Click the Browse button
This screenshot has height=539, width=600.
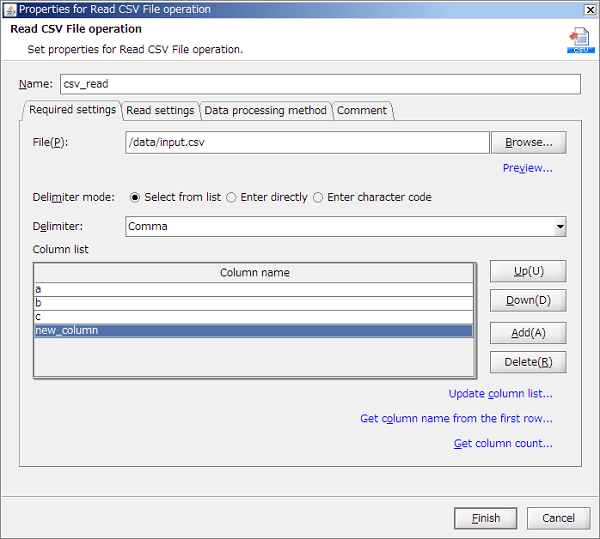click(x=528, y=143)
